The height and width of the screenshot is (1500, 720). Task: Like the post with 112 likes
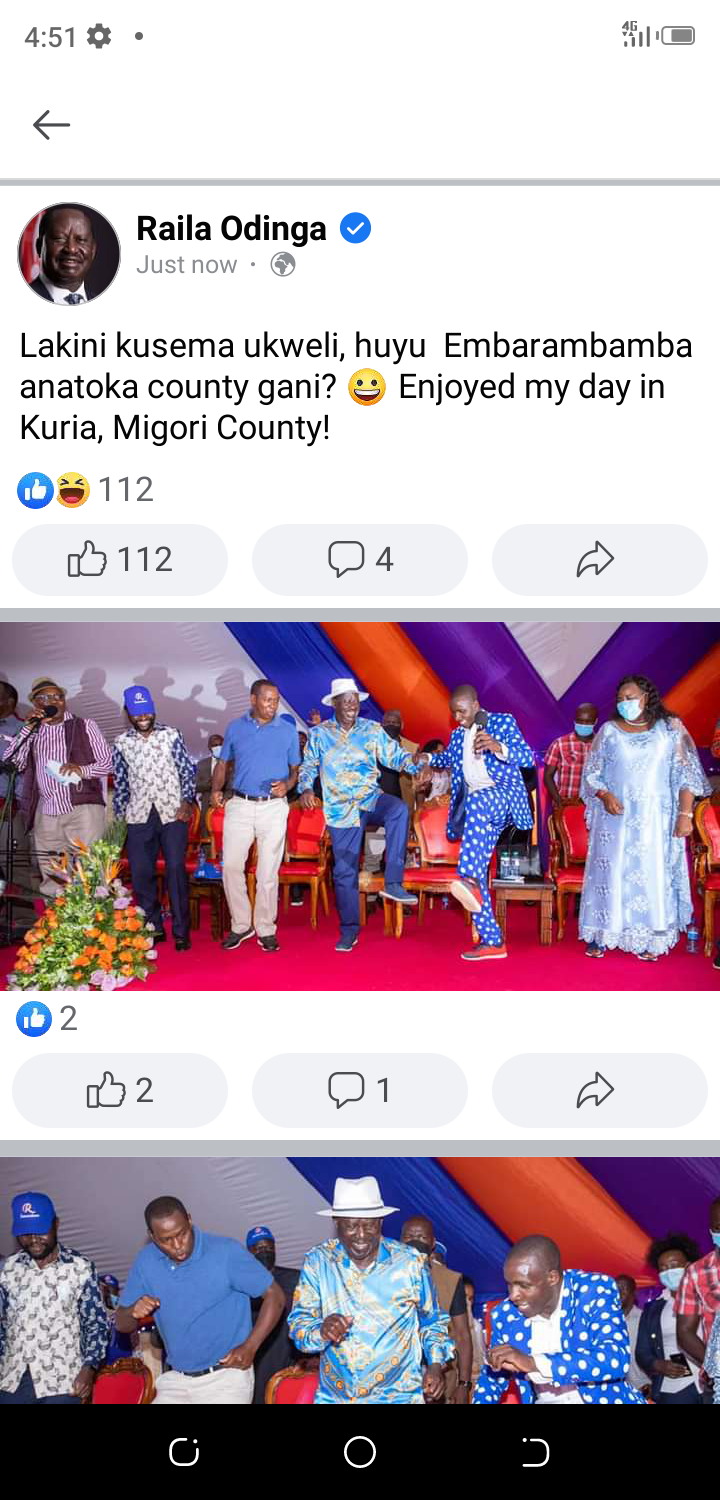coord(120,559)
